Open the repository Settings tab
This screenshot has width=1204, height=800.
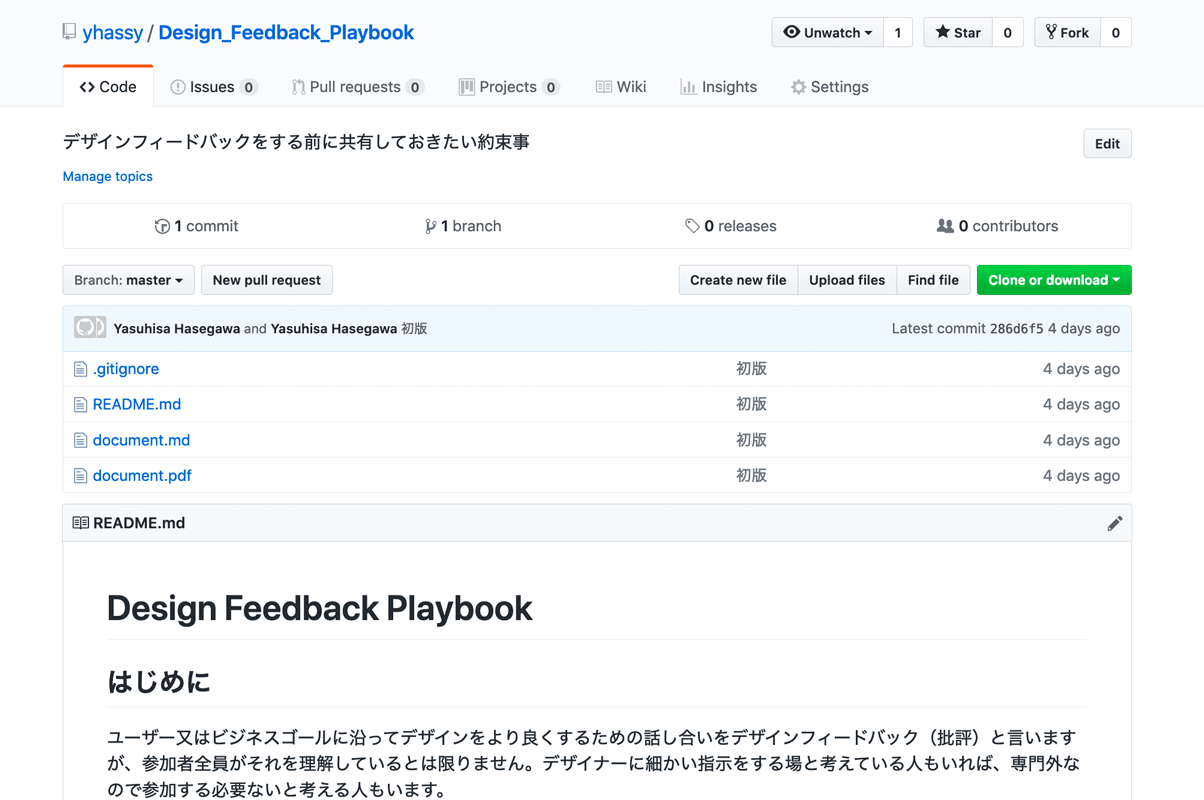click(829, 87)
